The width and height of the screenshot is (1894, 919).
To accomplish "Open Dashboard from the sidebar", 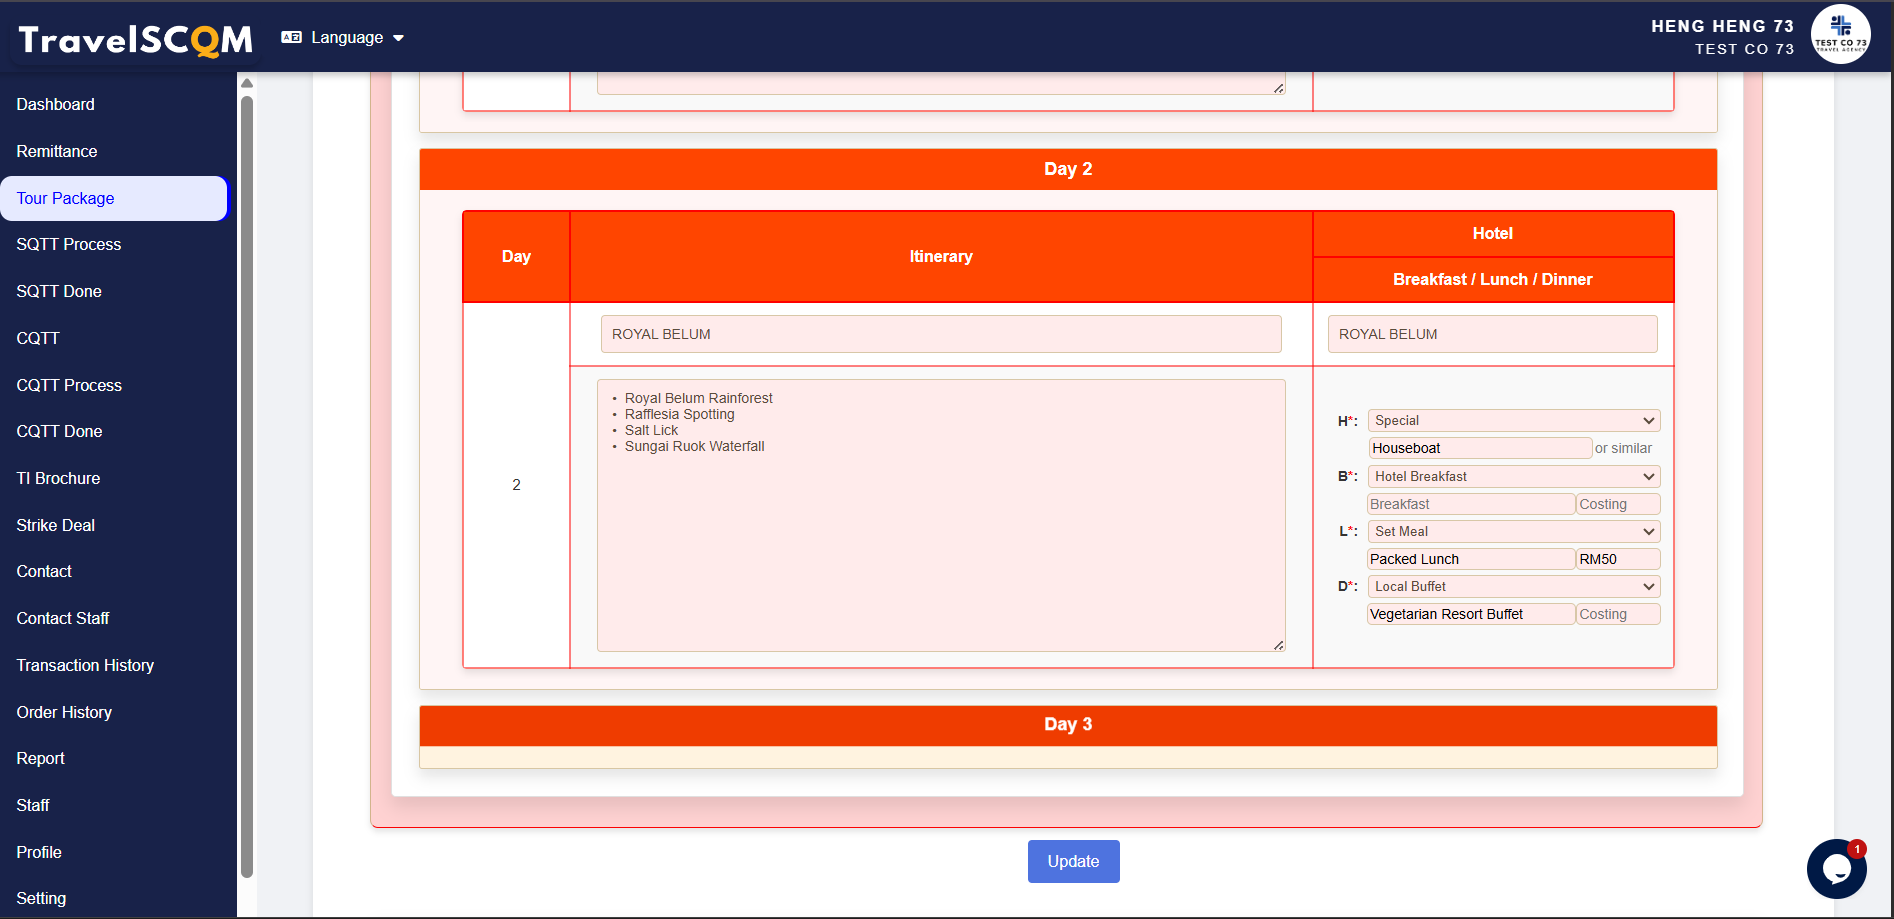I will tap(56, 104).
